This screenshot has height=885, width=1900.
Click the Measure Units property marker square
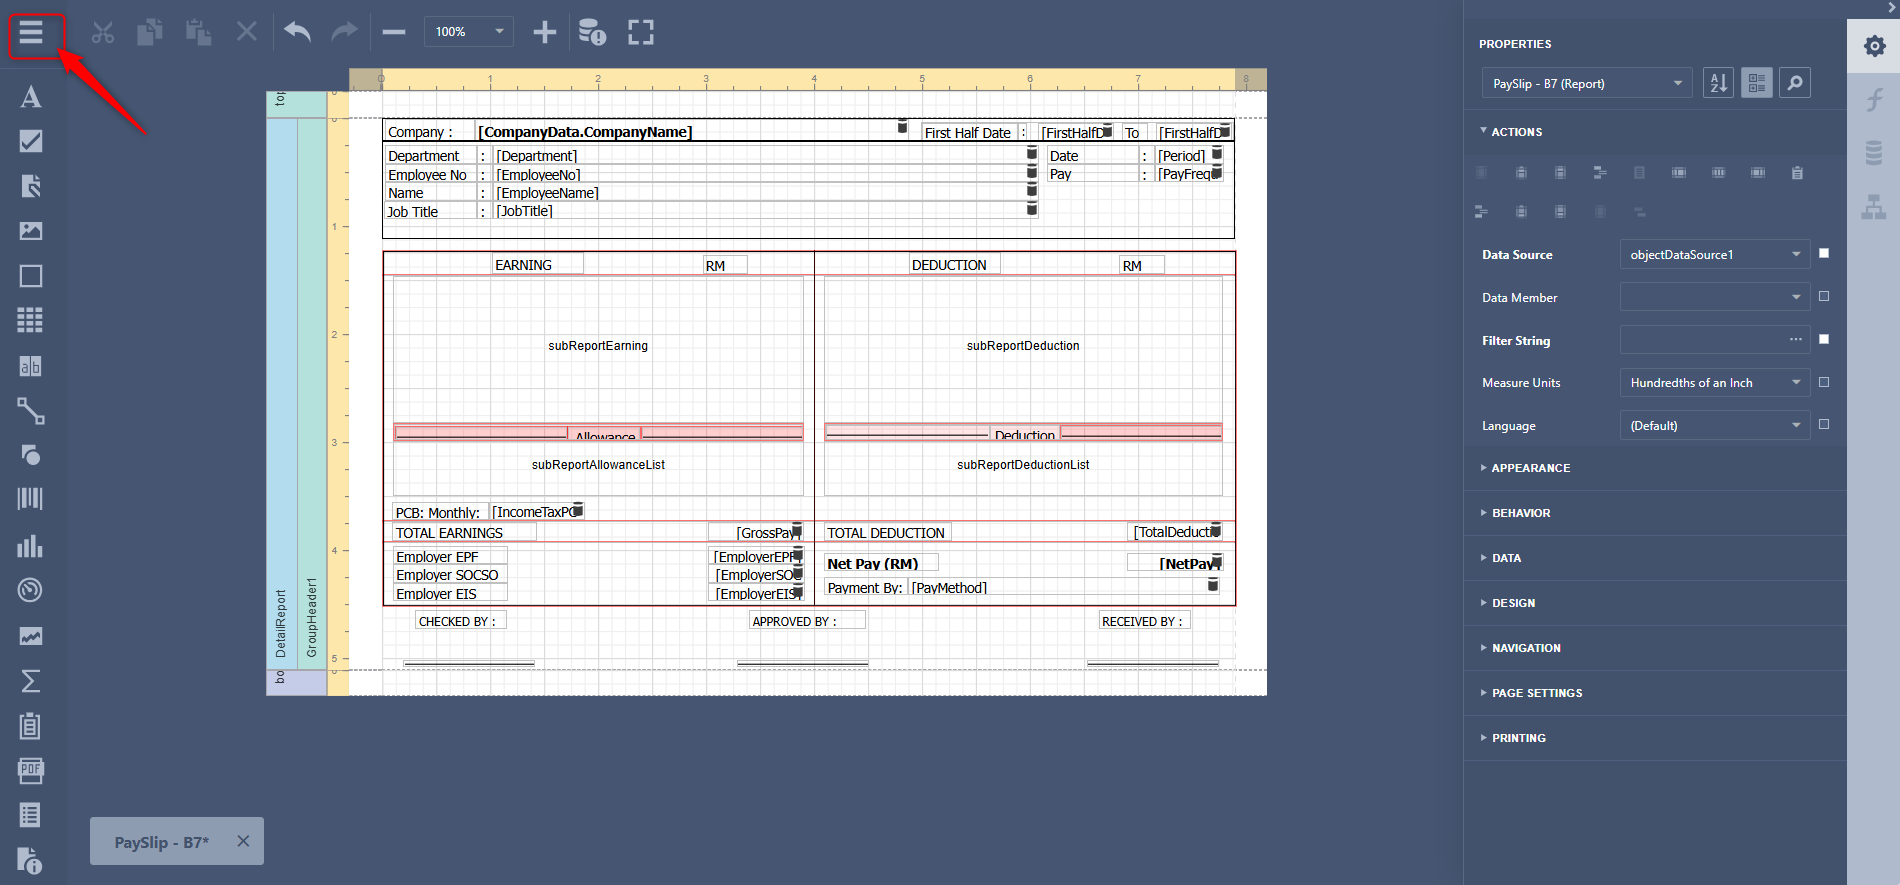click(x=1824, y=382)
